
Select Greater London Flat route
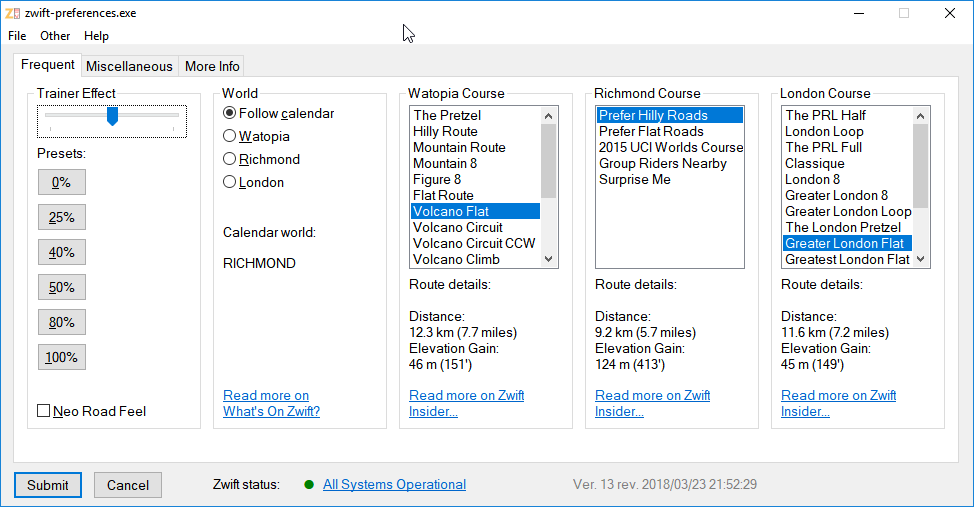pos(847,244)
